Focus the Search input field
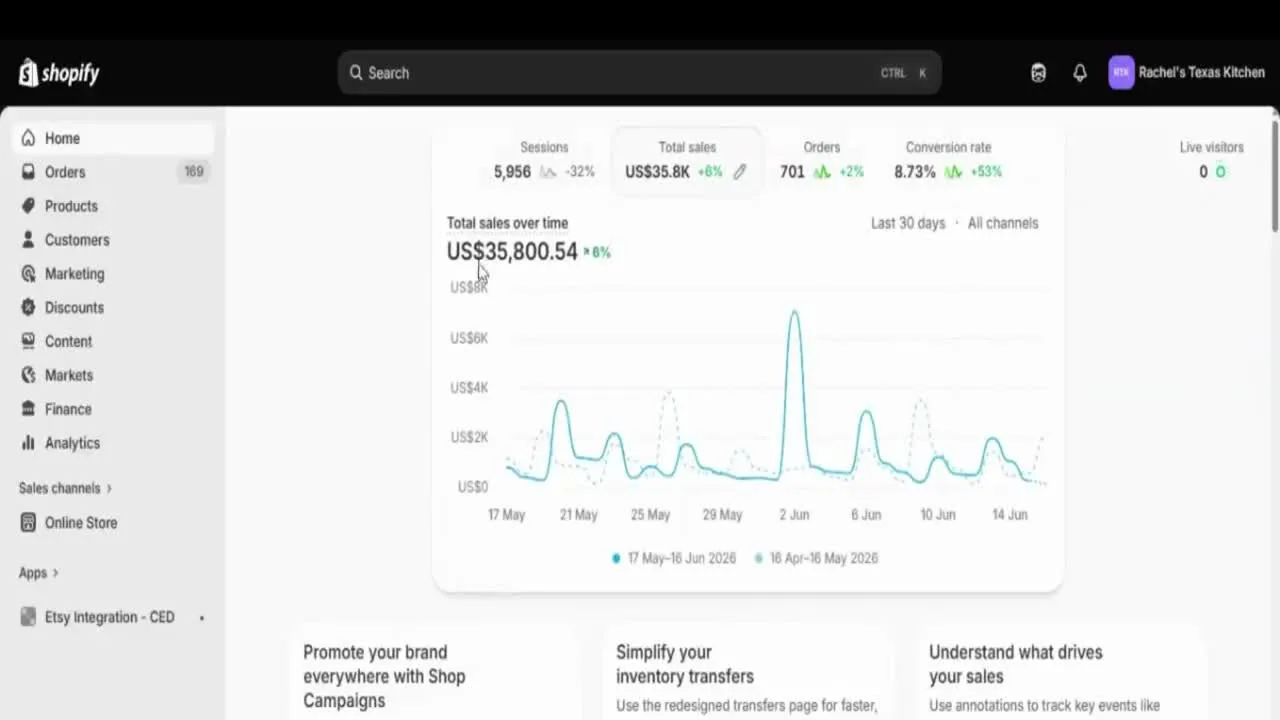This screenshot has width=1280, height=720. 639,73
